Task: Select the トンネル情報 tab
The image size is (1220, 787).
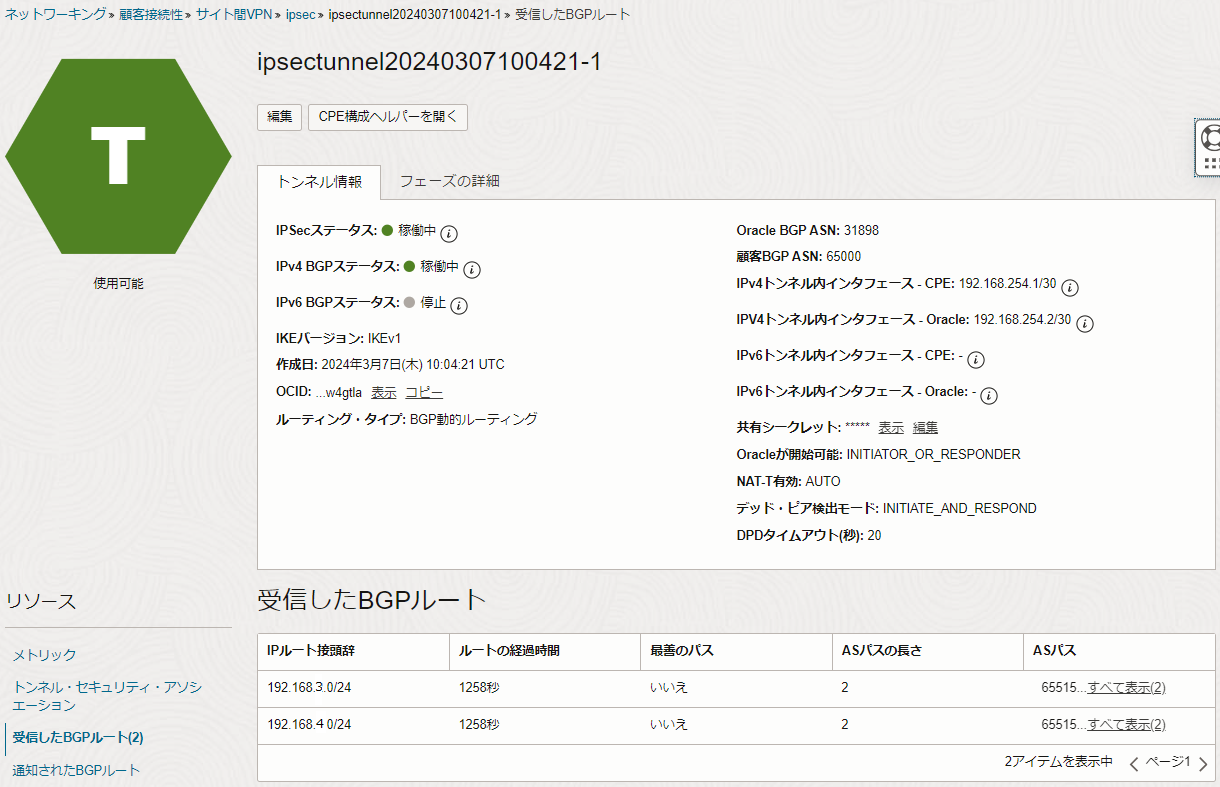Action: [x=319, y=182]
